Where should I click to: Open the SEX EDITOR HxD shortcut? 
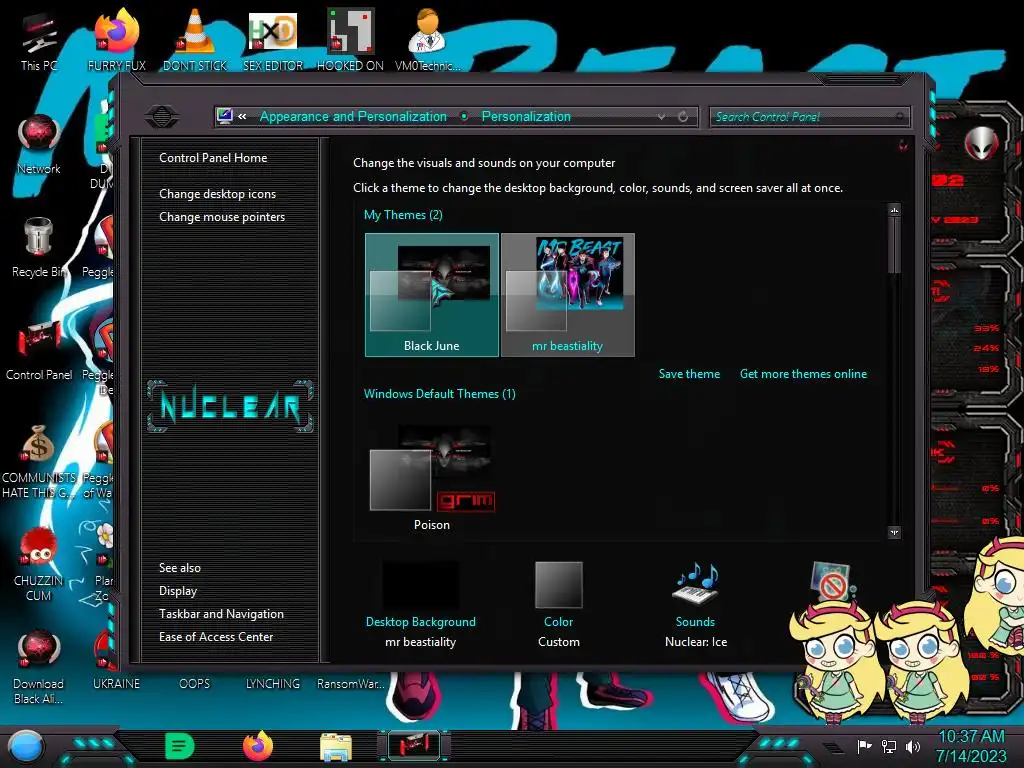point(273,40)
